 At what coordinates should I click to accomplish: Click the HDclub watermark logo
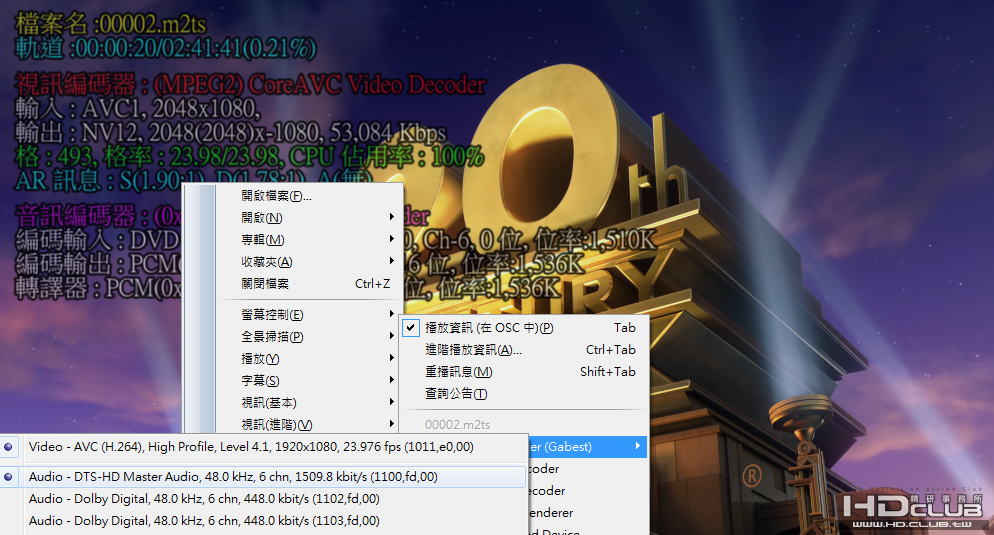(x=913, y=508)
